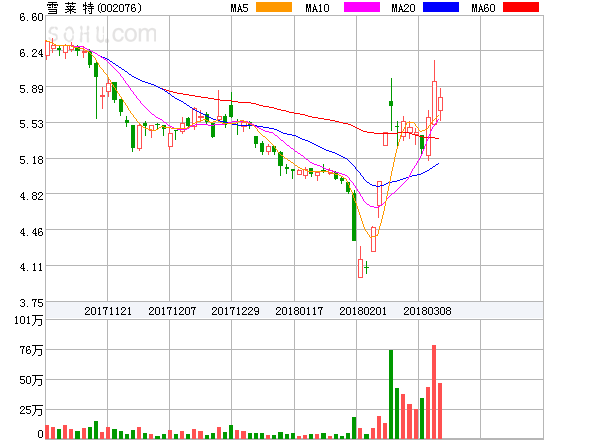
Task: Click the 20171121 date label
Action: click(x=108, y=311)
